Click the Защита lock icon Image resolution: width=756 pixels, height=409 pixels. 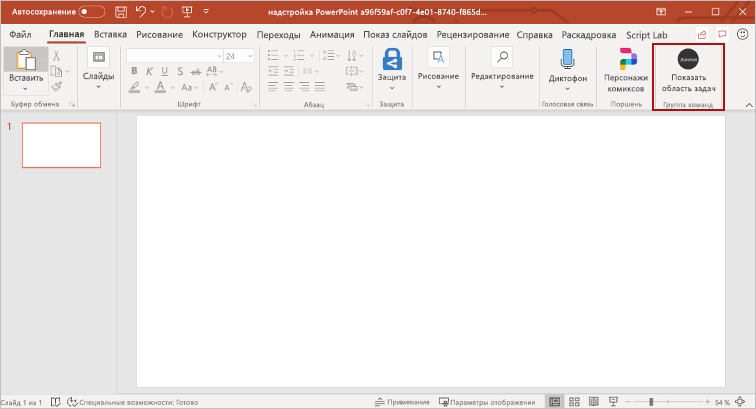pos(392,59)
